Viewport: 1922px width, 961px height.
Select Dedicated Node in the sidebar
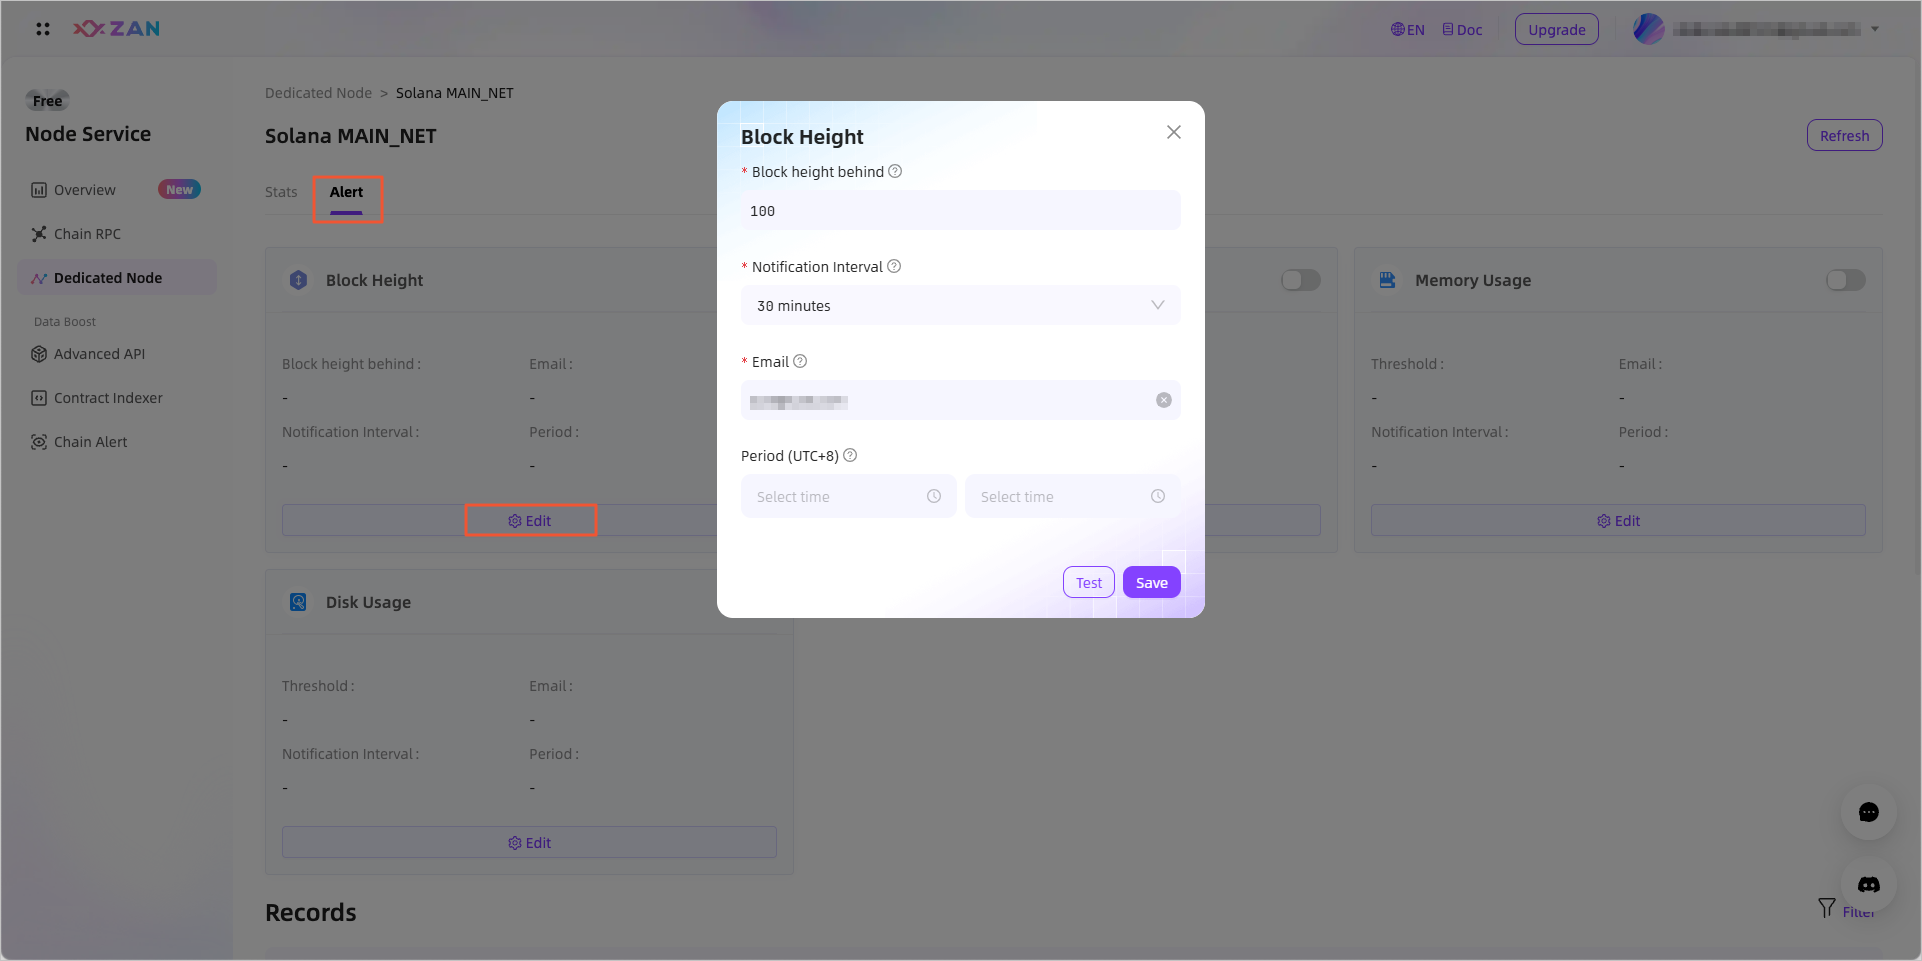[x=117, y=278]
